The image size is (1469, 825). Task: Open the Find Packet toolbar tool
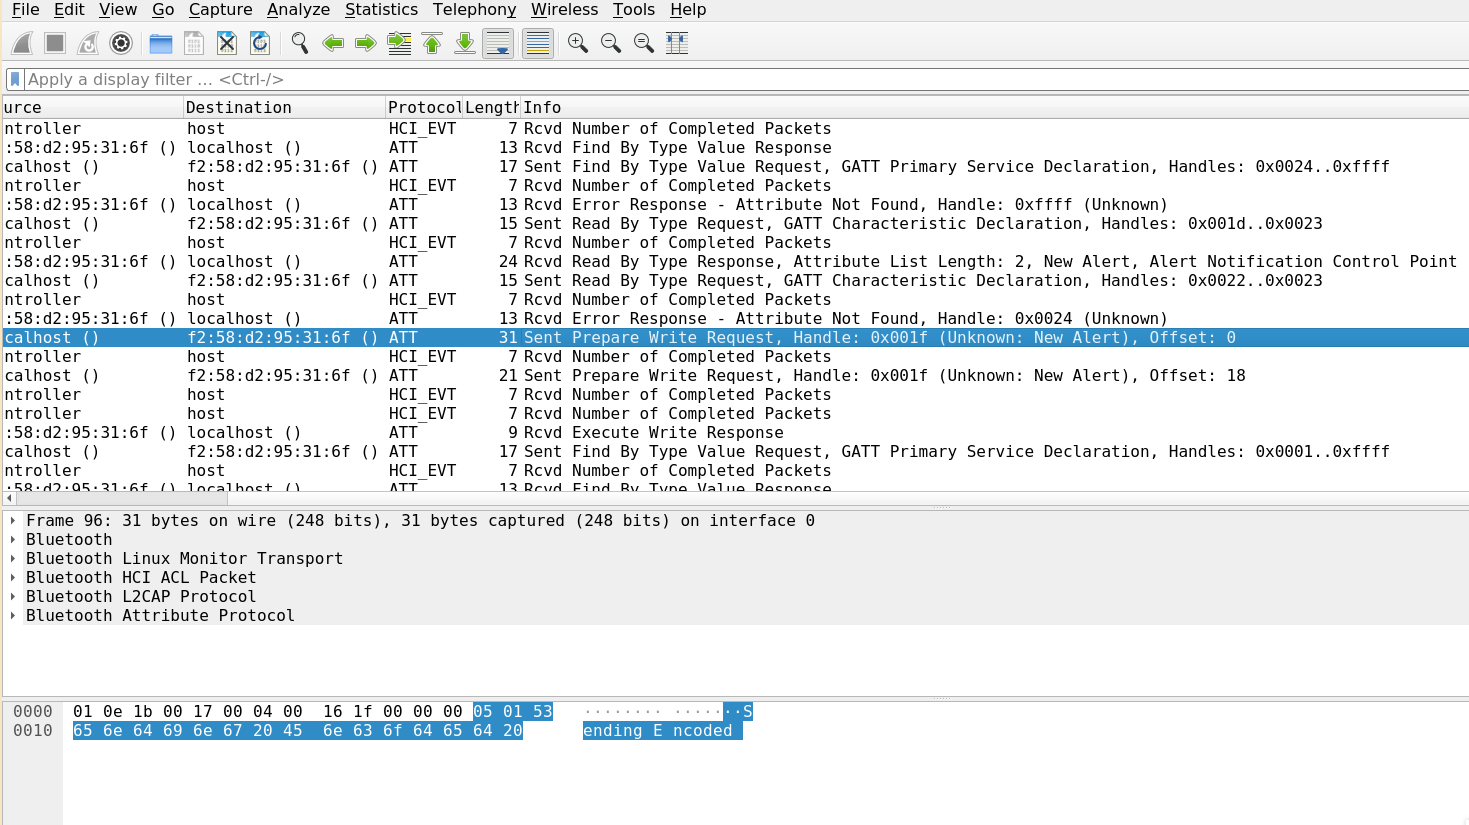[299, 43]
